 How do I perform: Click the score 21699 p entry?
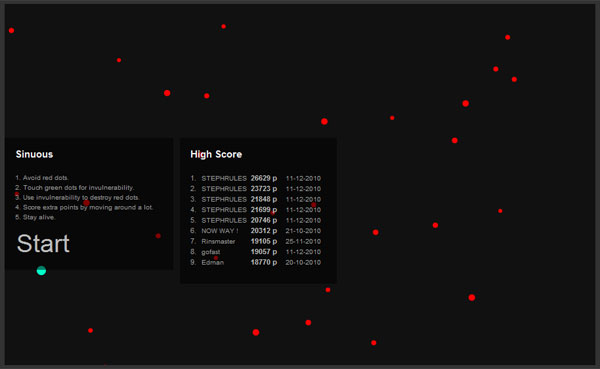pos(264,210)
